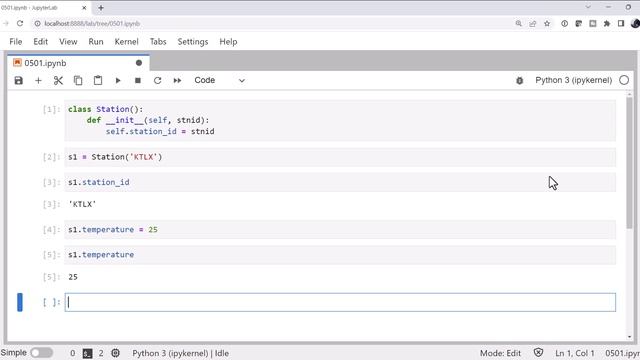Viewport: 640px width, 360px height.
Task: Click Python 3 (ipykernel) | Idle status
Action: (180, 353)
